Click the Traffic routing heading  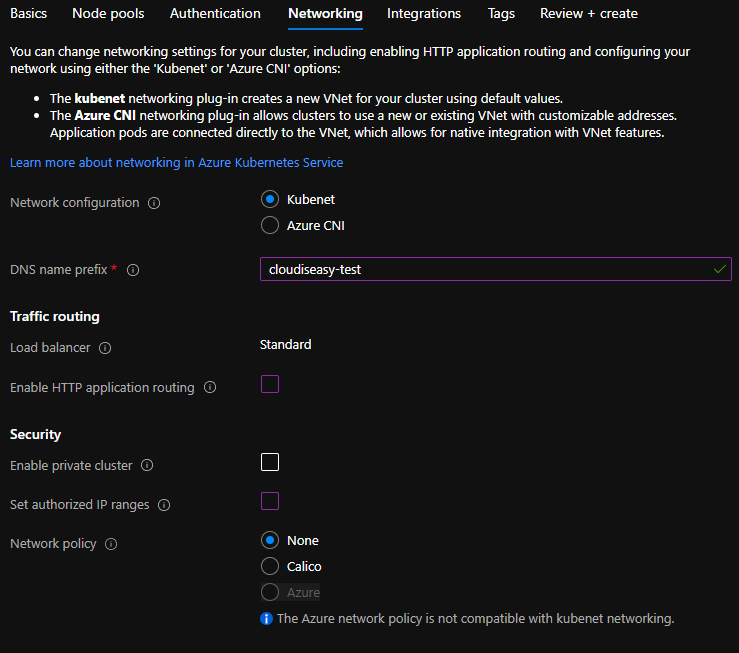coord(55,317)
